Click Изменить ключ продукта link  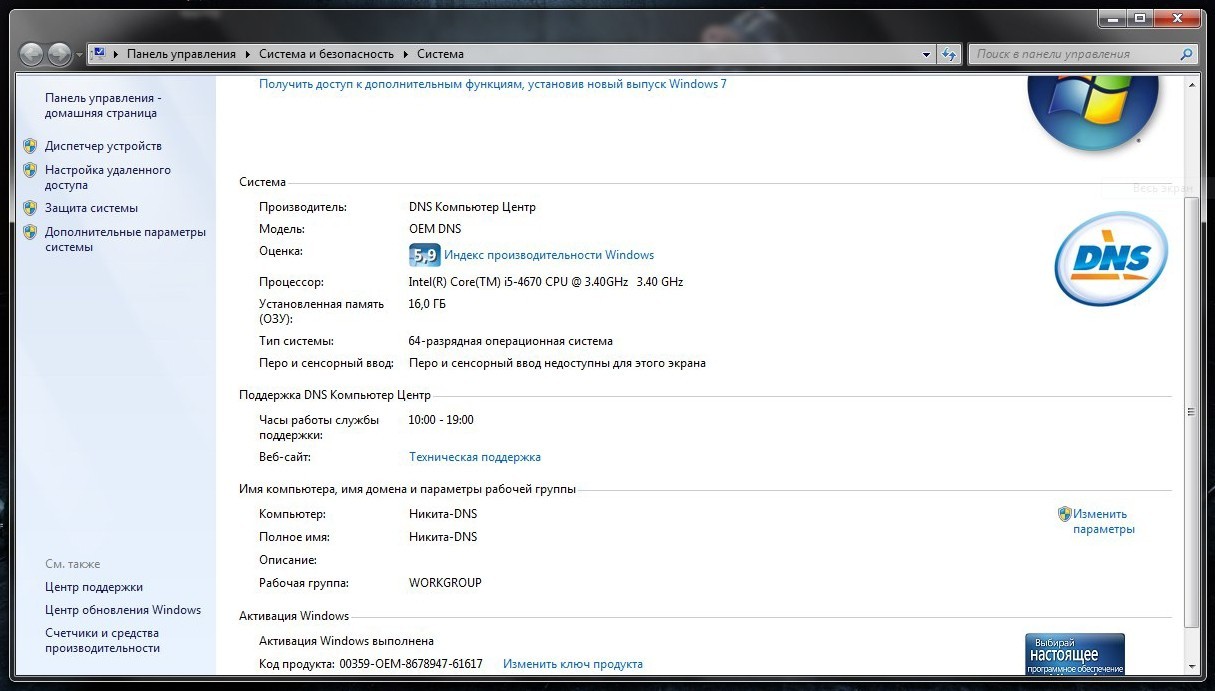573,664
